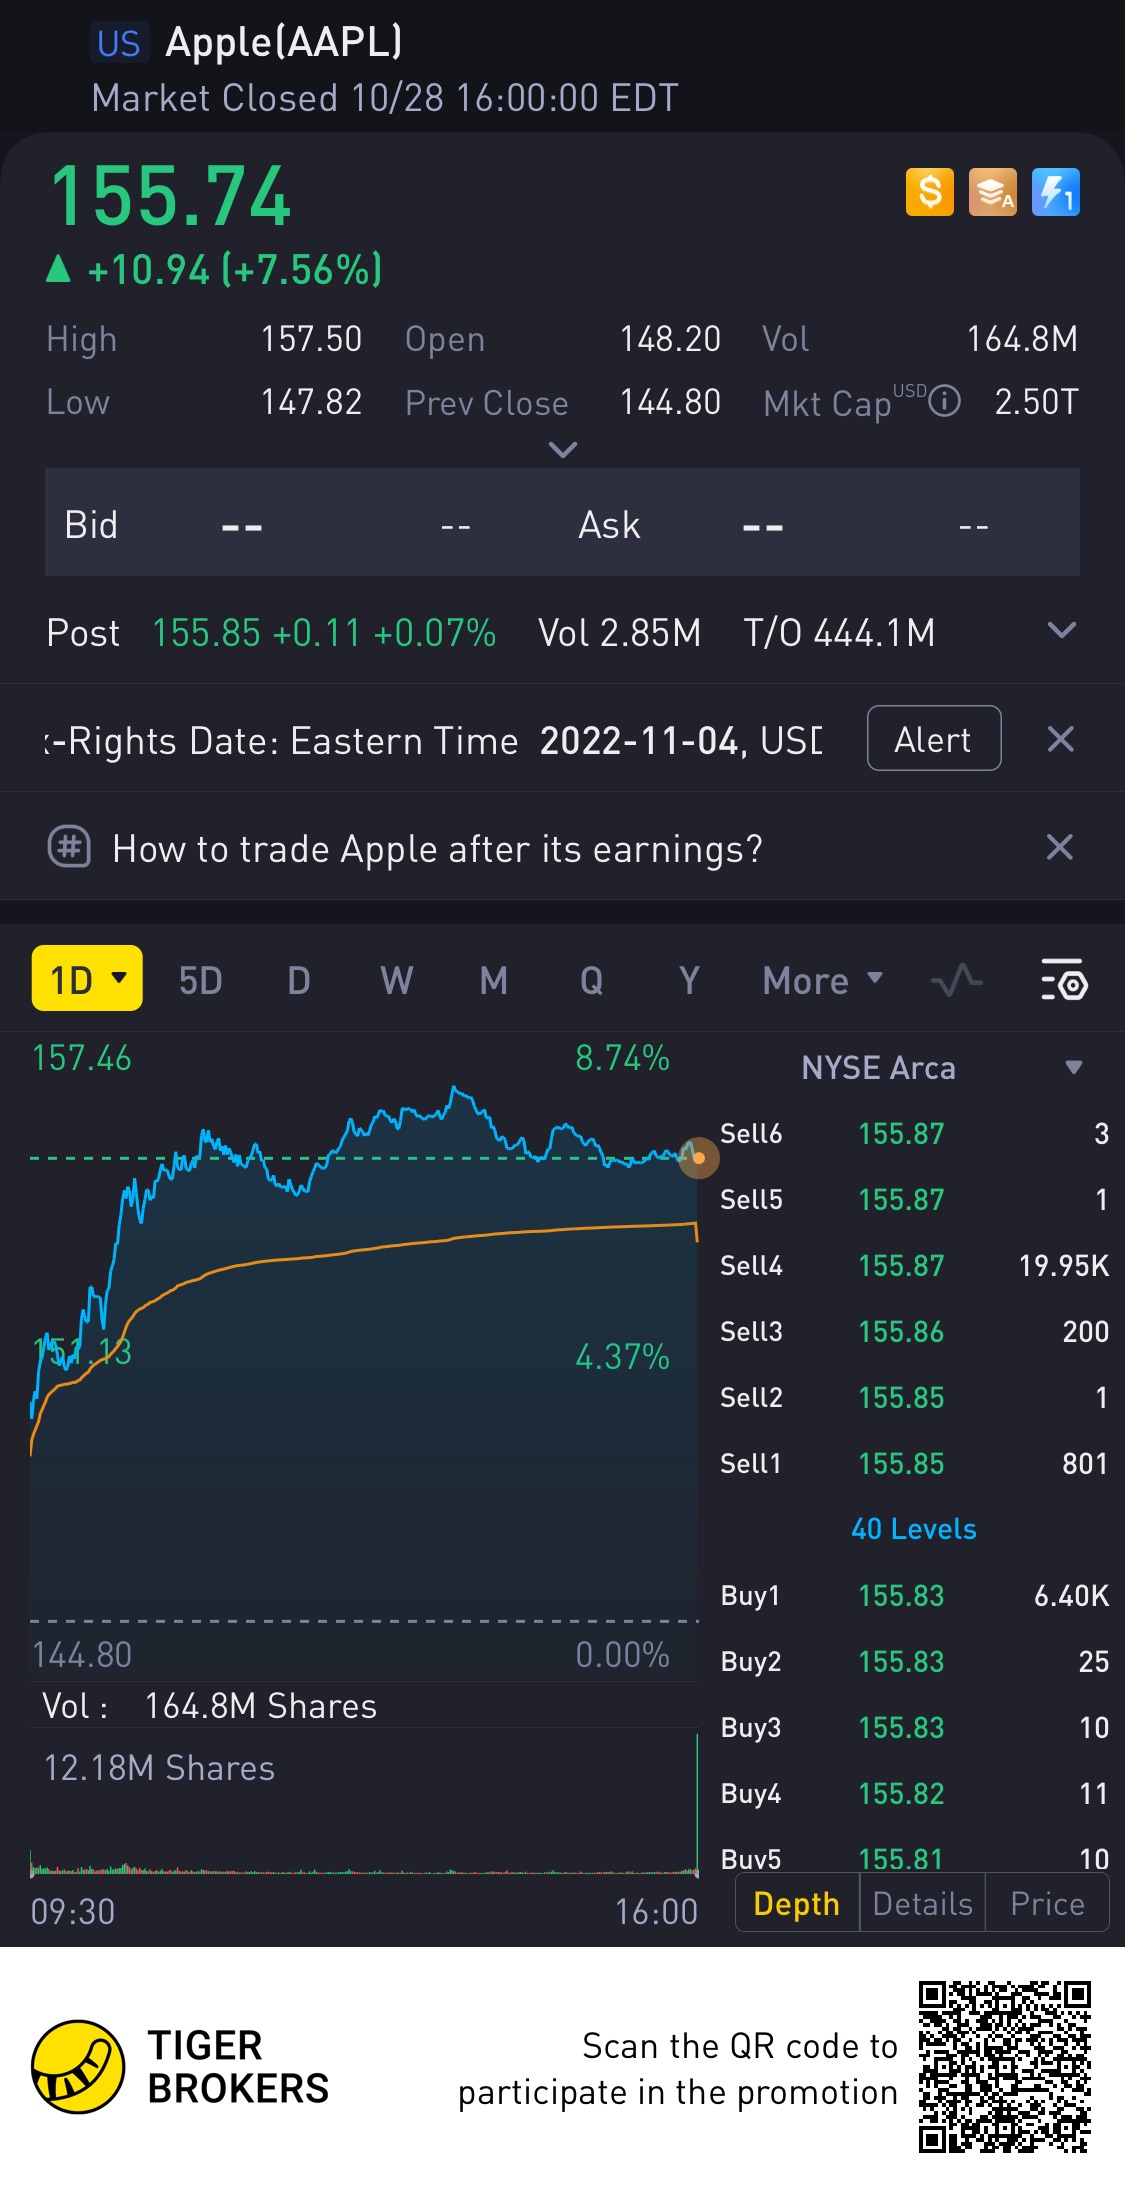Tap the Sell4 row with 19.95K
The image size is (1125, 2187).
[x=914, y=1266]
